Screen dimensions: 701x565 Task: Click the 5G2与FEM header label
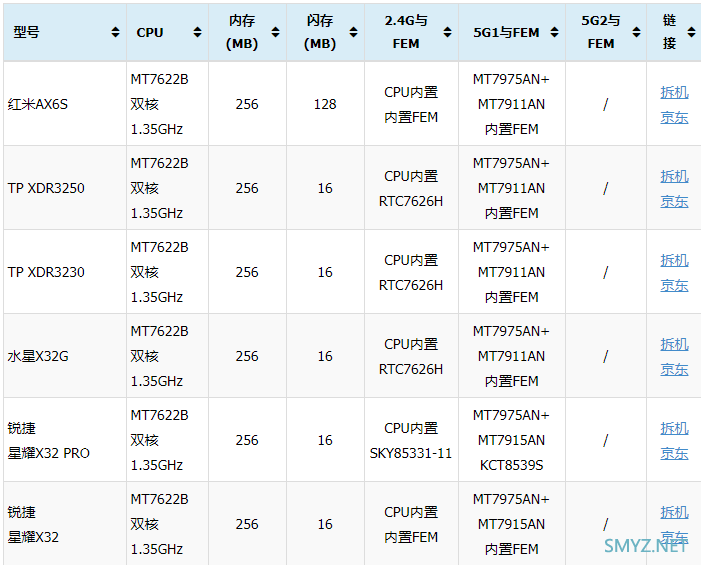click(x=601, y=32)
